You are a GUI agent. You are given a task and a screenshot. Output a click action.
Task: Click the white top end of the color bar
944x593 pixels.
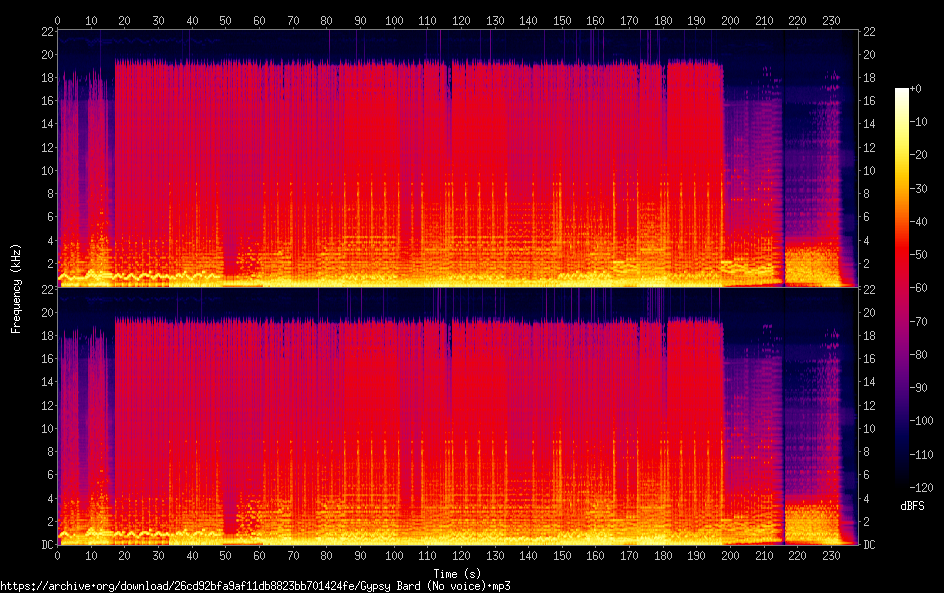[x=902, y=92]
